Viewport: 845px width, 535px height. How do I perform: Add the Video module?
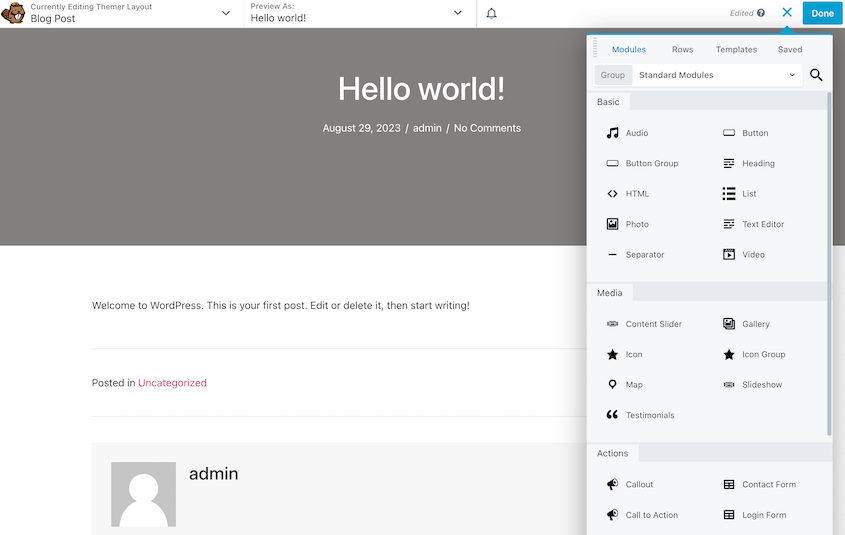coord(744,254)
